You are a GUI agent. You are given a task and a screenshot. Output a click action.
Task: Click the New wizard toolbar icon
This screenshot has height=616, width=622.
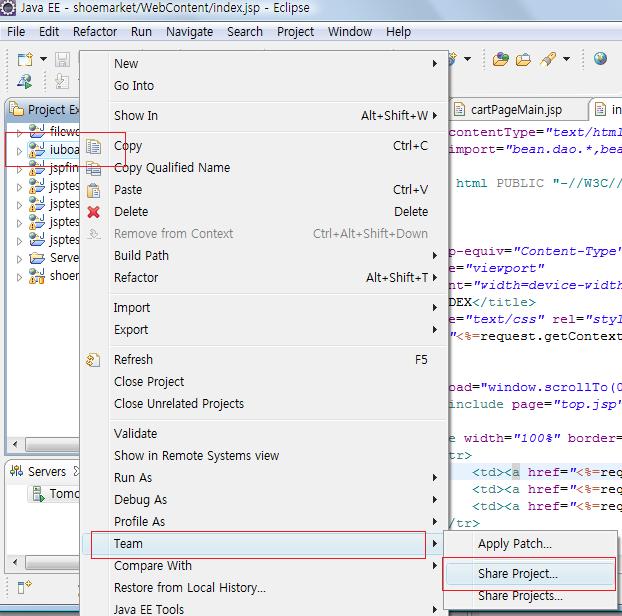pos(25,59)
